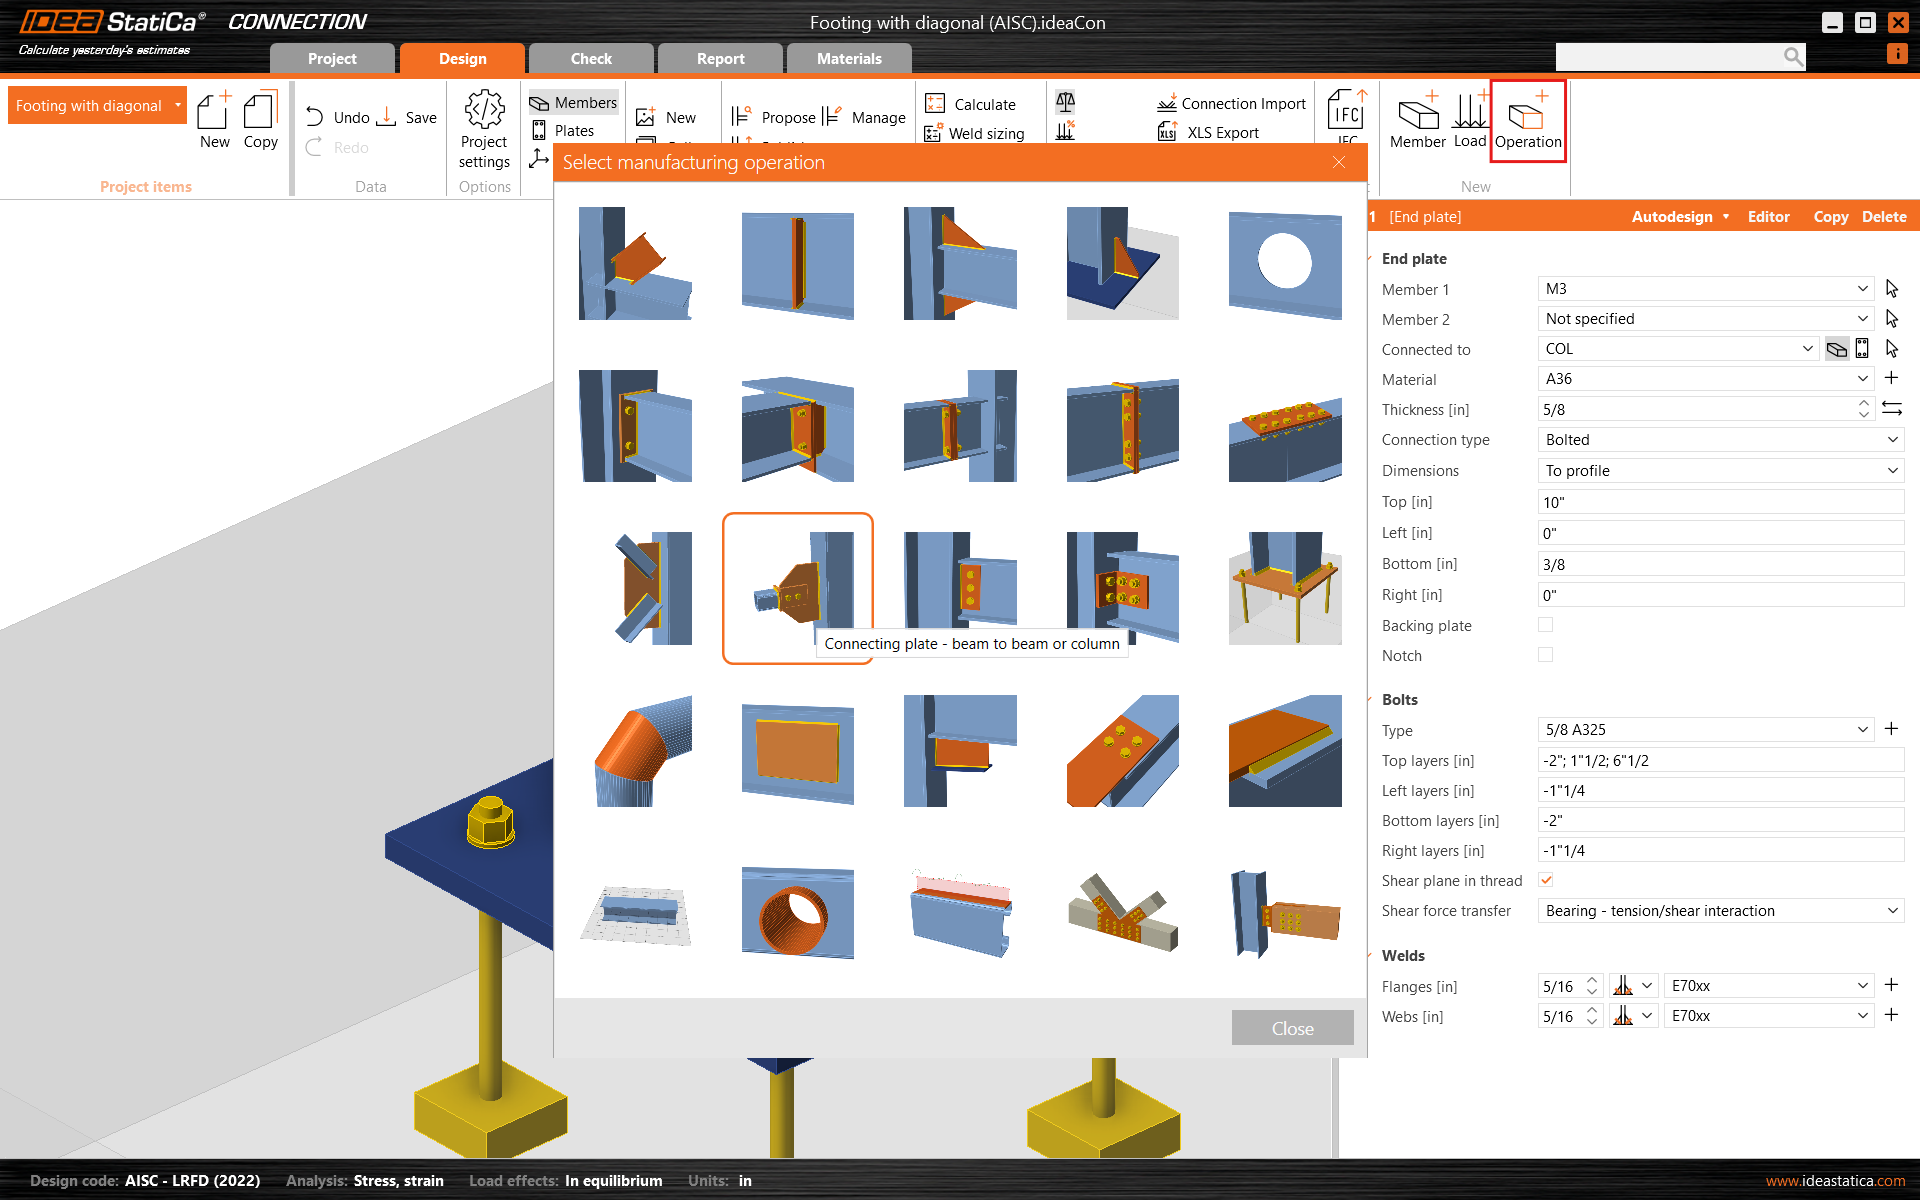The image size is (1920, 1200).
Task: Increase the Thickness stepper value
Action: (x=1863, y=404)
